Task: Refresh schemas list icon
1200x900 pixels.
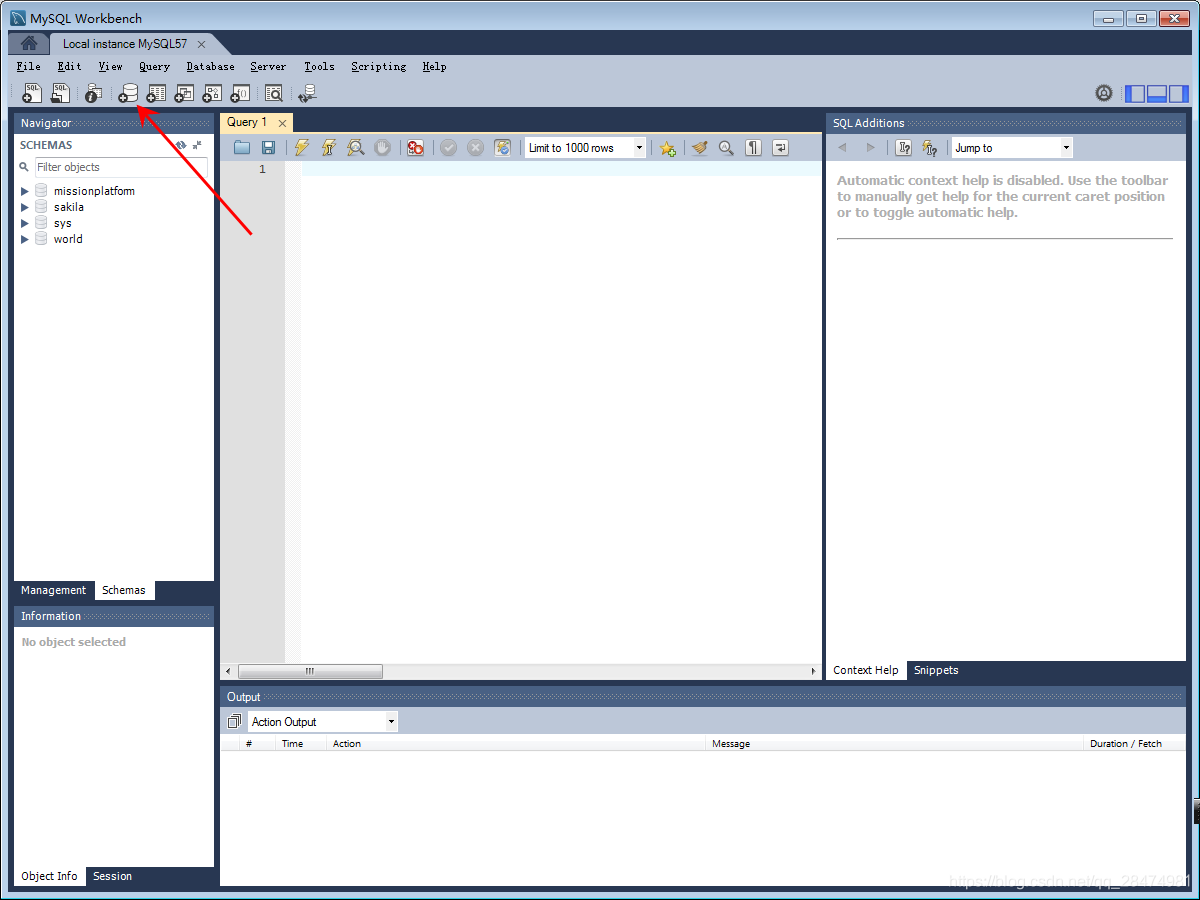Action: [x=181, y=145]
